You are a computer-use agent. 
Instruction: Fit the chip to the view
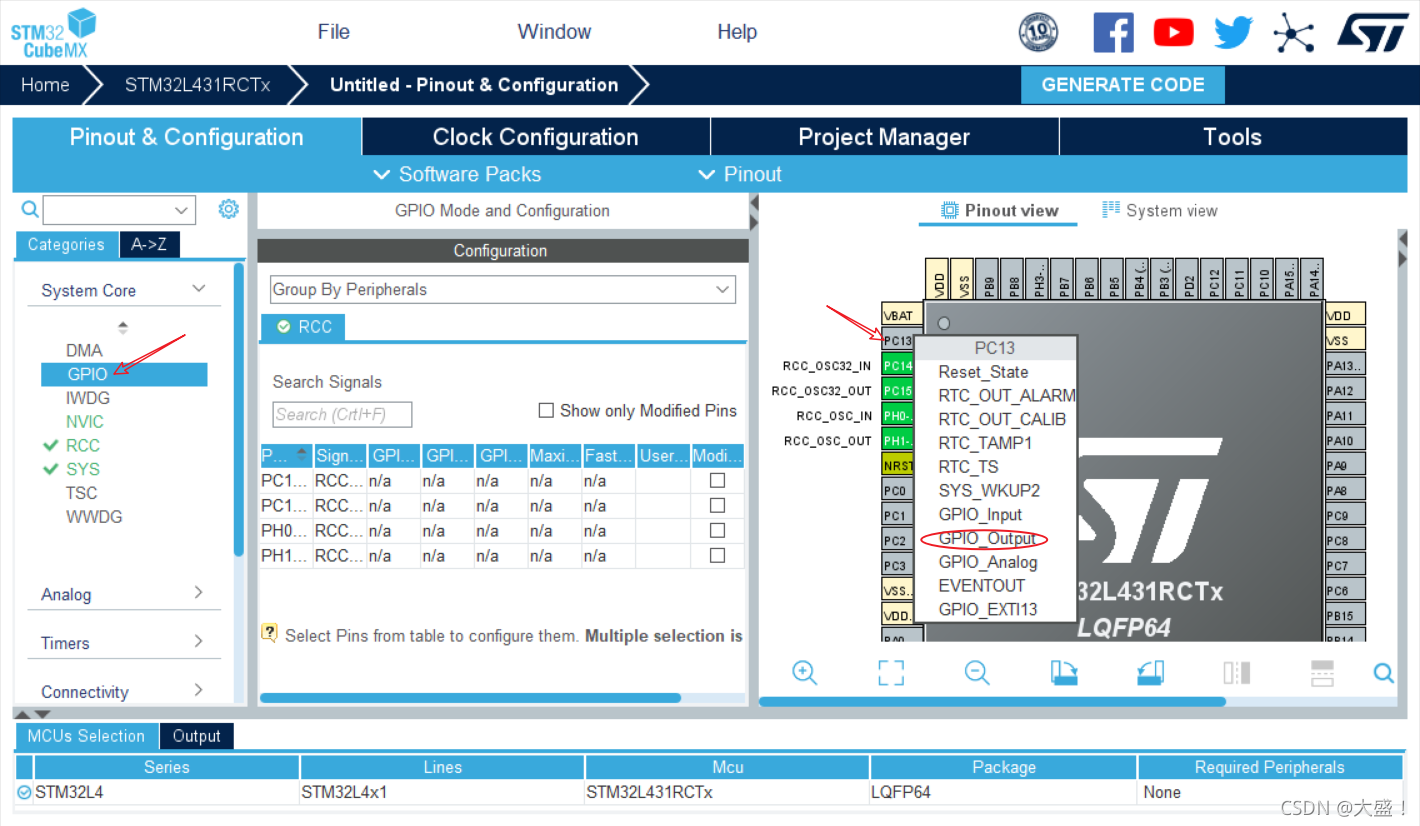click(891, 672)
